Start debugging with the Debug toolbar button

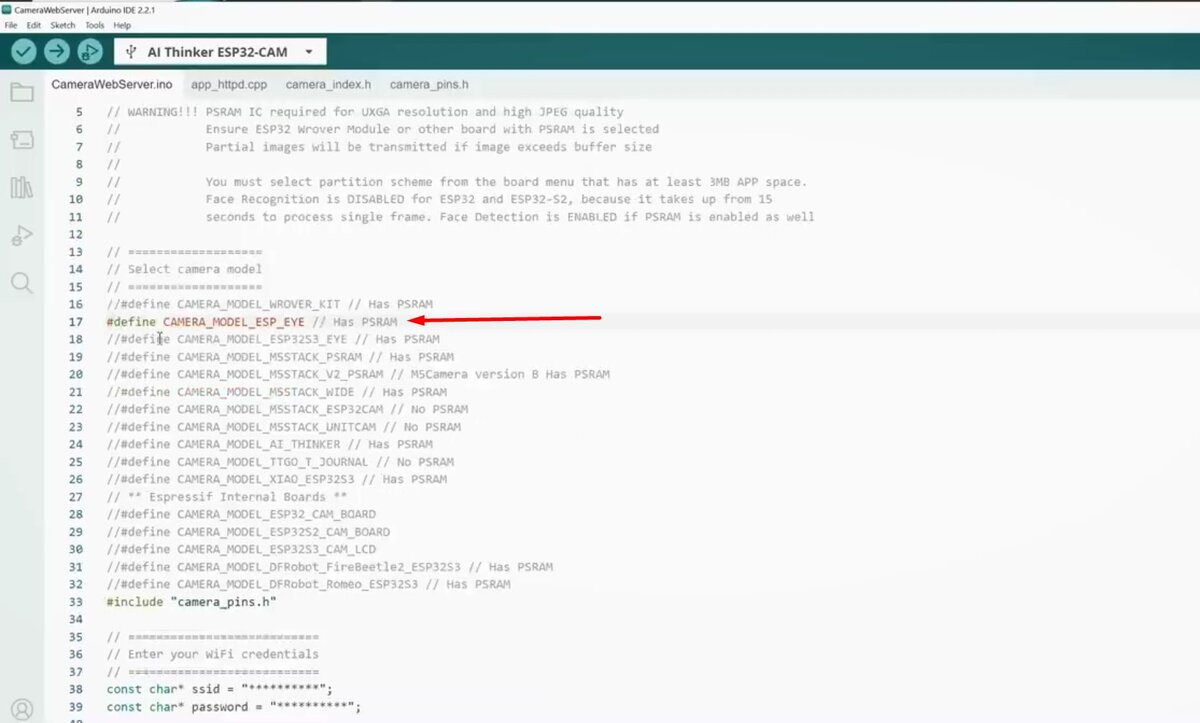click(x=90, y=52)
